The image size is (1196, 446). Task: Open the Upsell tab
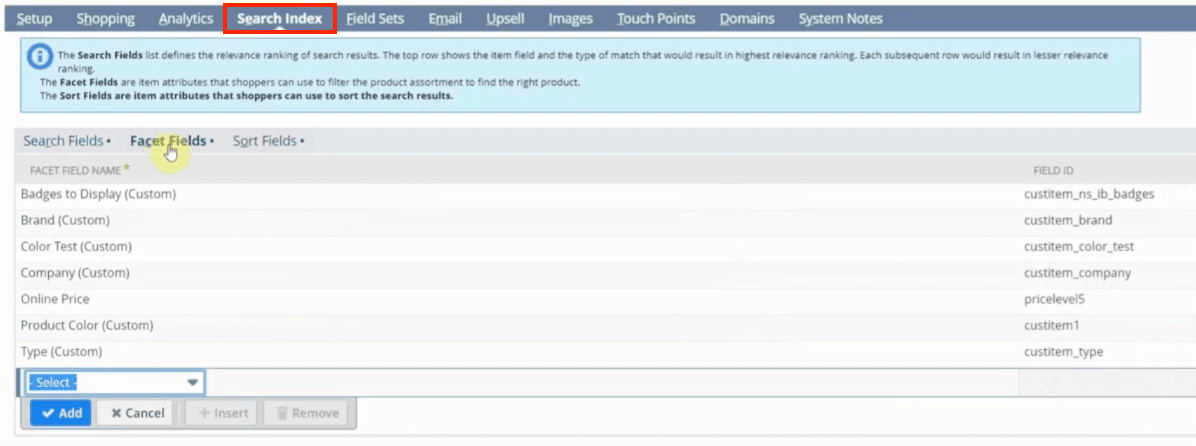505,19
